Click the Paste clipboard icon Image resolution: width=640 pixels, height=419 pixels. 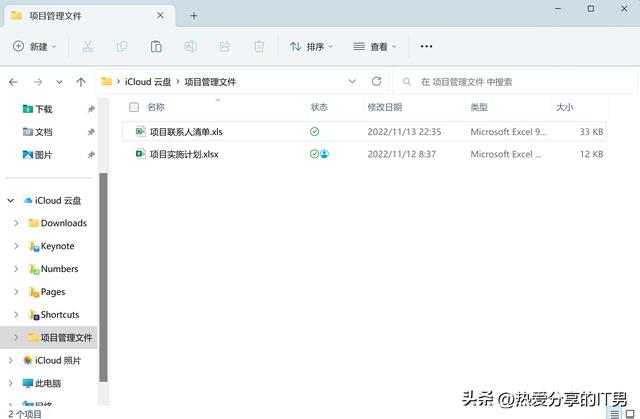[x=156, y=47]
